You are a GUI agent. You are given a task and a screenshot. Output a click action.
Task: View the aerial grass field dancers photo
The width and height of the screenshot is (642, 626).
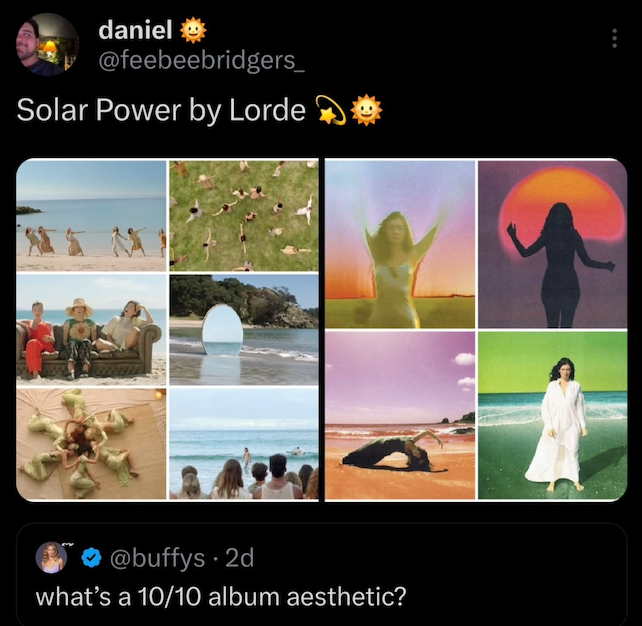click(244, 216)
